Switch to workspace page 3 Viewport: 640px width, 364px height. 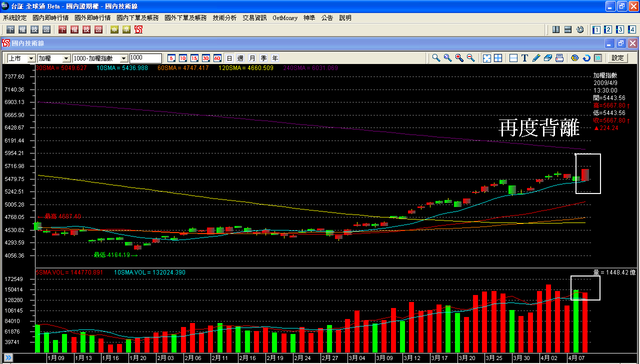click(x=620, y=30)
